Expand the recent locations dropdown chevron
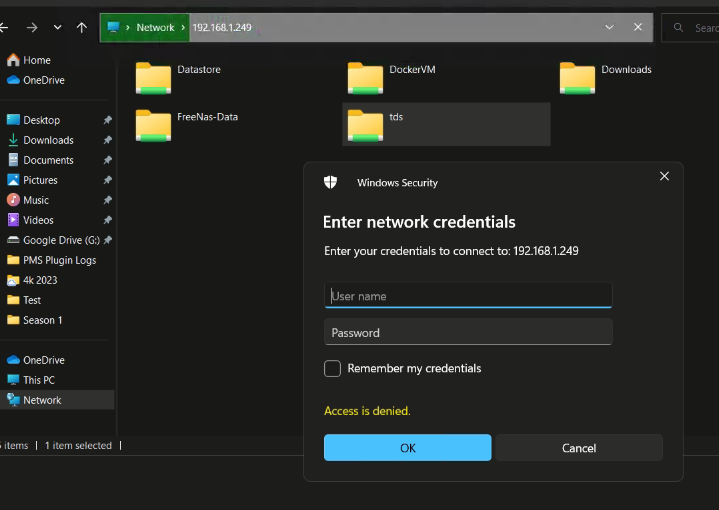Screen dimensions: 719x510 [x=57, y=28]
